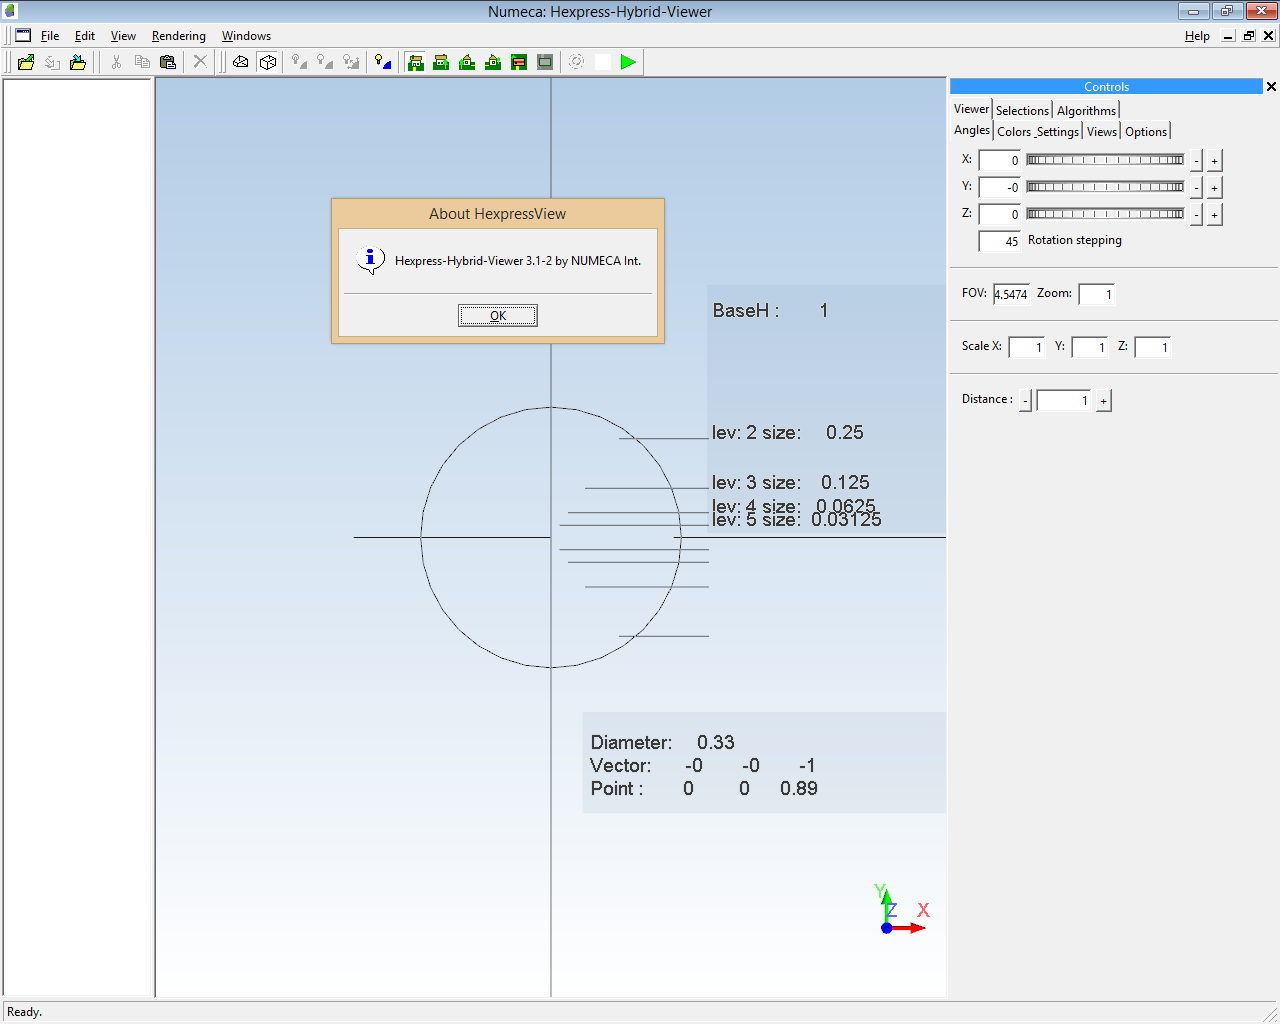Click the Y angle input field
This screenshot has height=1024, width=1280.
[x=1000, y=187]
